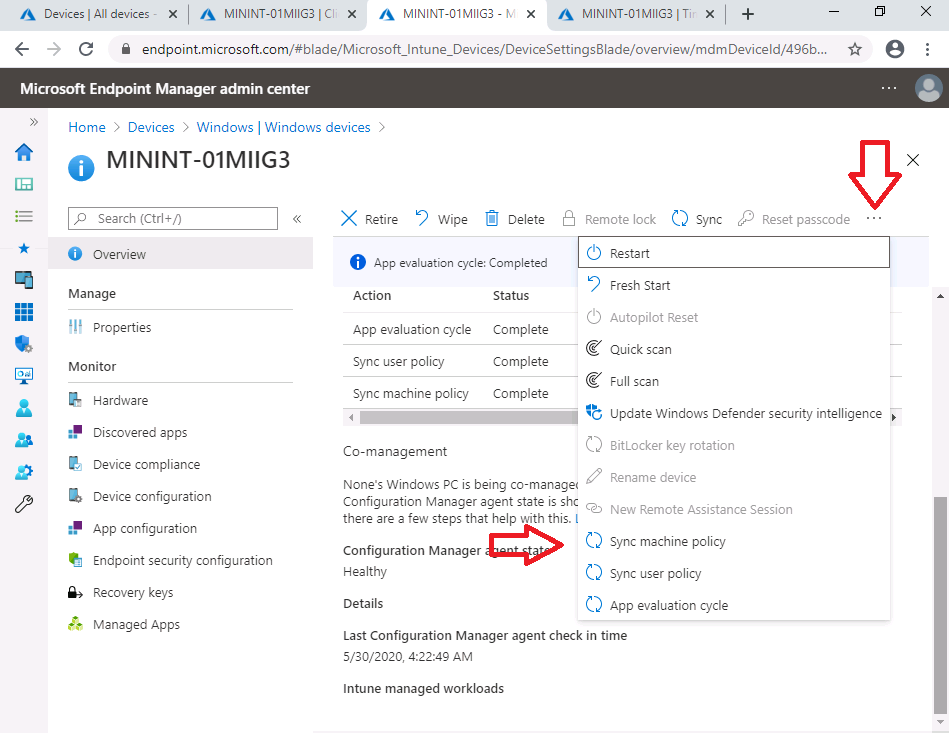Open Overview in device menu
Image resolution: width=949 pixels, height=733 pixels.
(x=180, y=254)
